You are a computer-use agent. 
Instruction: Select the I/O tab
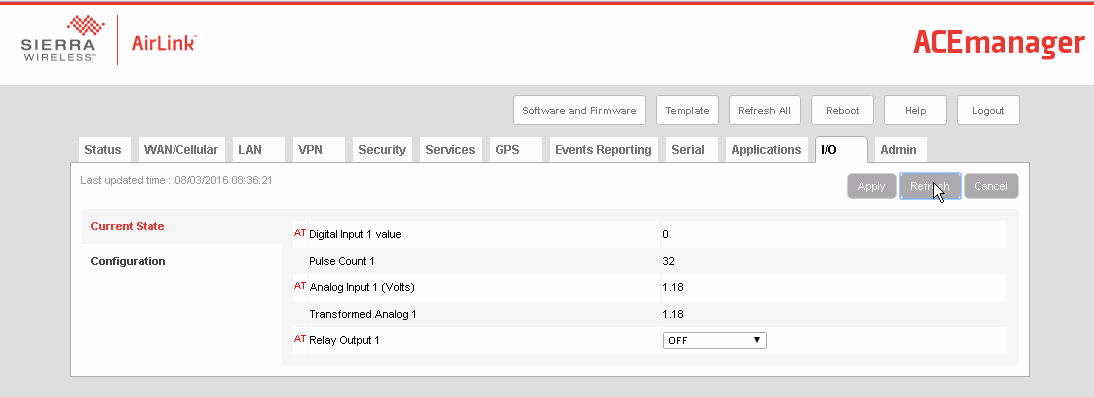[841, 150]
